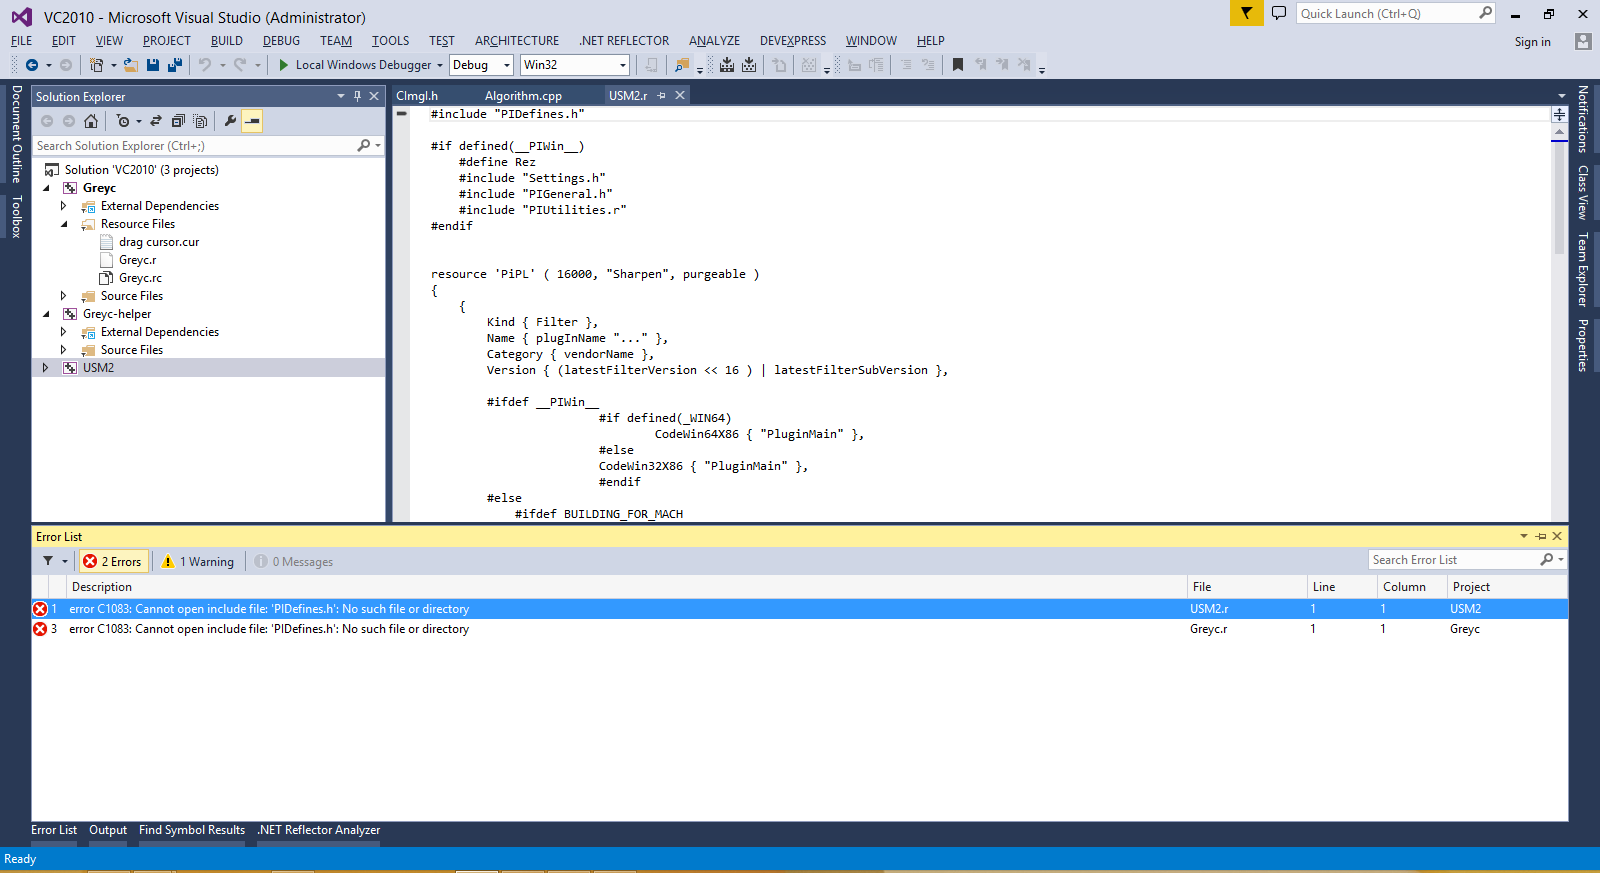Click the Collapse All icon in Solution Explorer
Image resolution: width=1600 pixels, height=873 pixels.
pyautogui.click(x=178, y=121)
